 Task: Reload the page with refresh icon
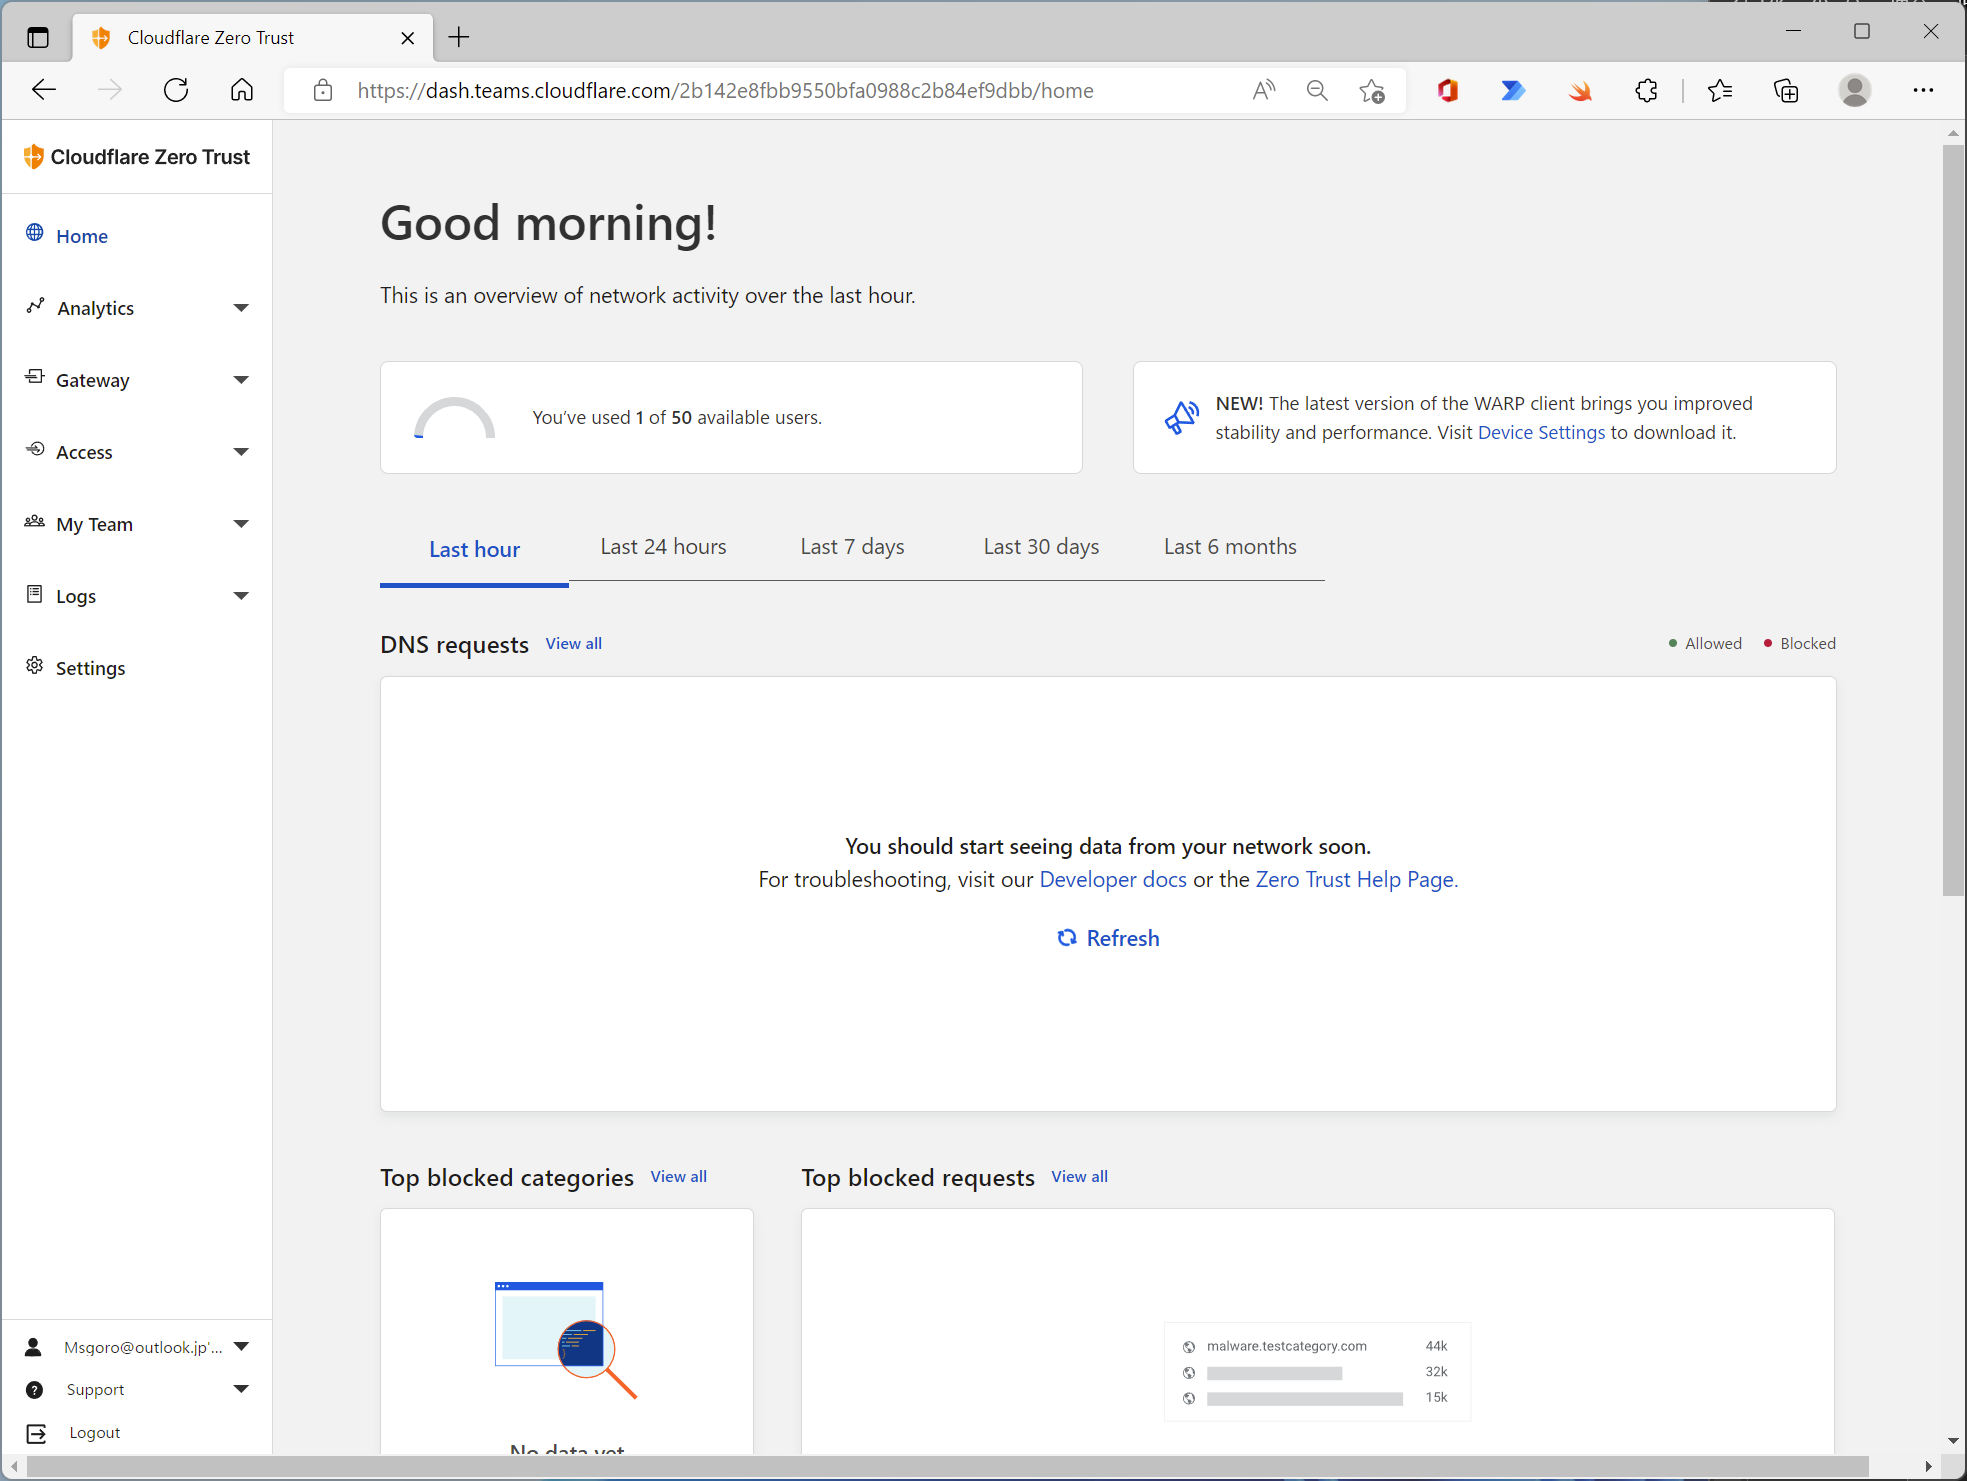coord(176,90)
